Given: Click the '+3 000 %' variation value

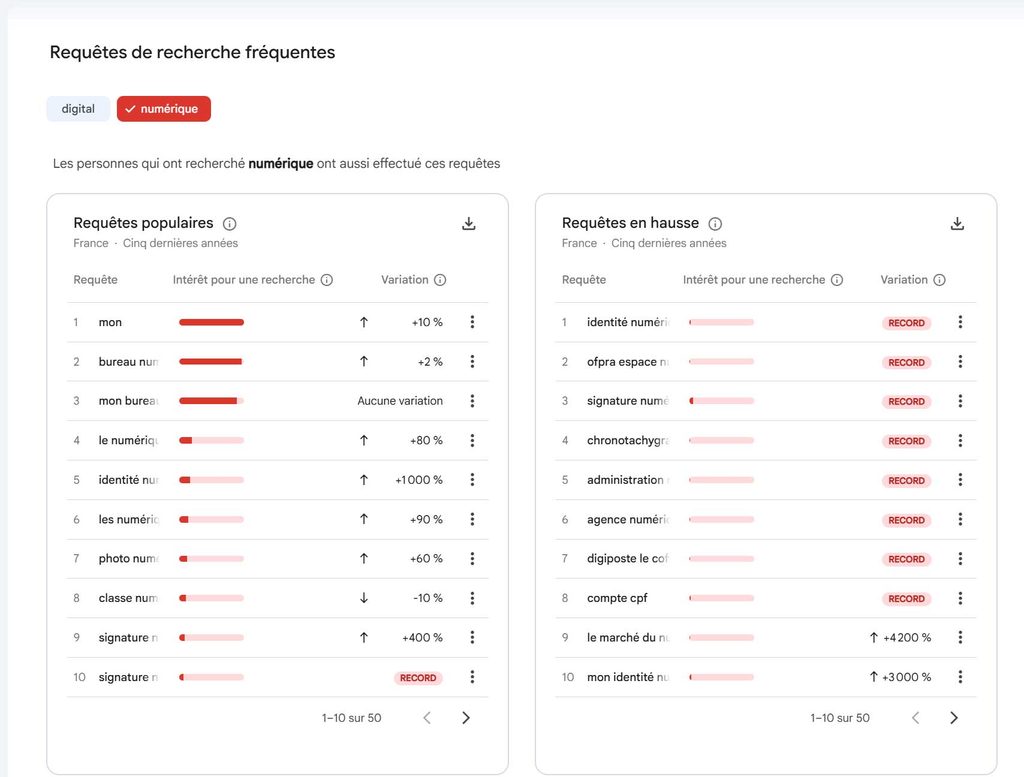Looking at the screenshot, I should (x=906, y=678).
